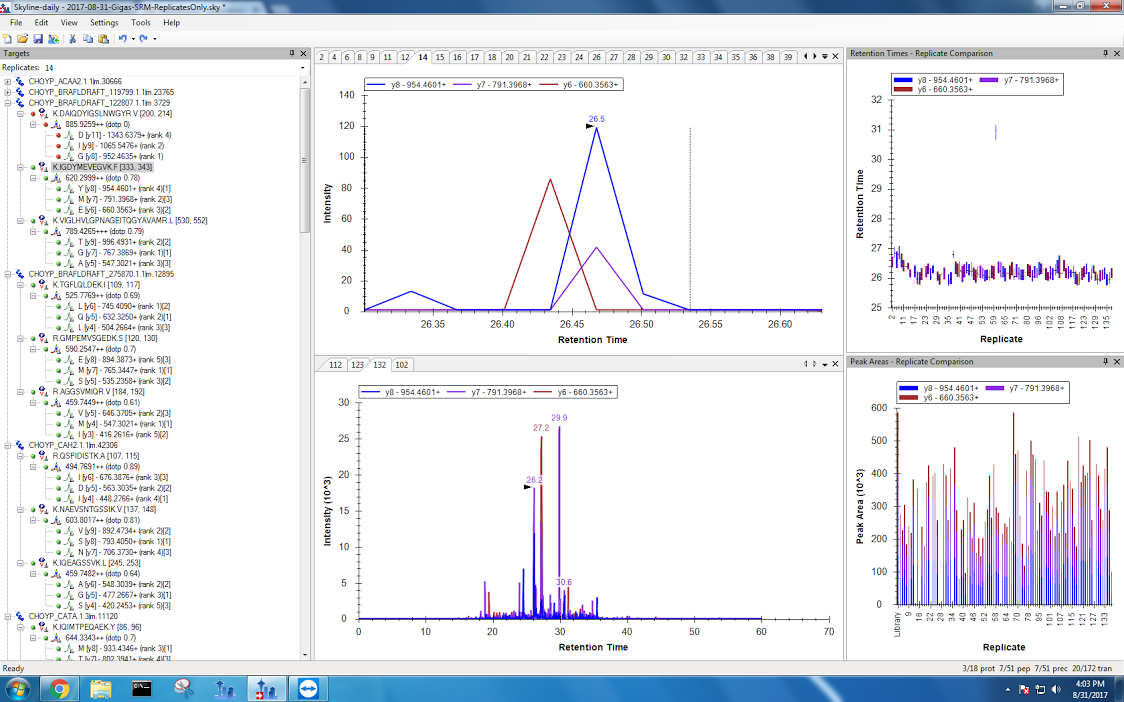Click the Paste clipboard toolbar icon
This screenshot has width=1124, height=702.
[x=103, y=38]
